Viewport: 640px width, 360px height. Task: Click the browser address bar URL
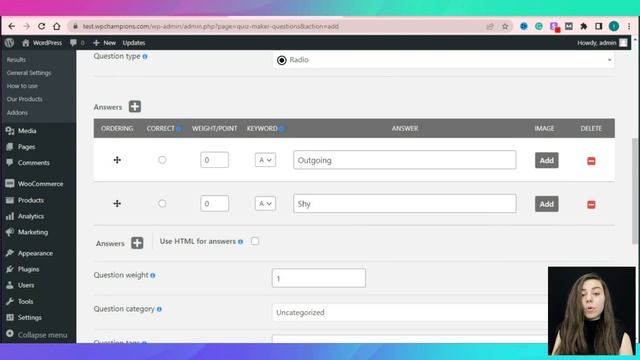[211, 27]
